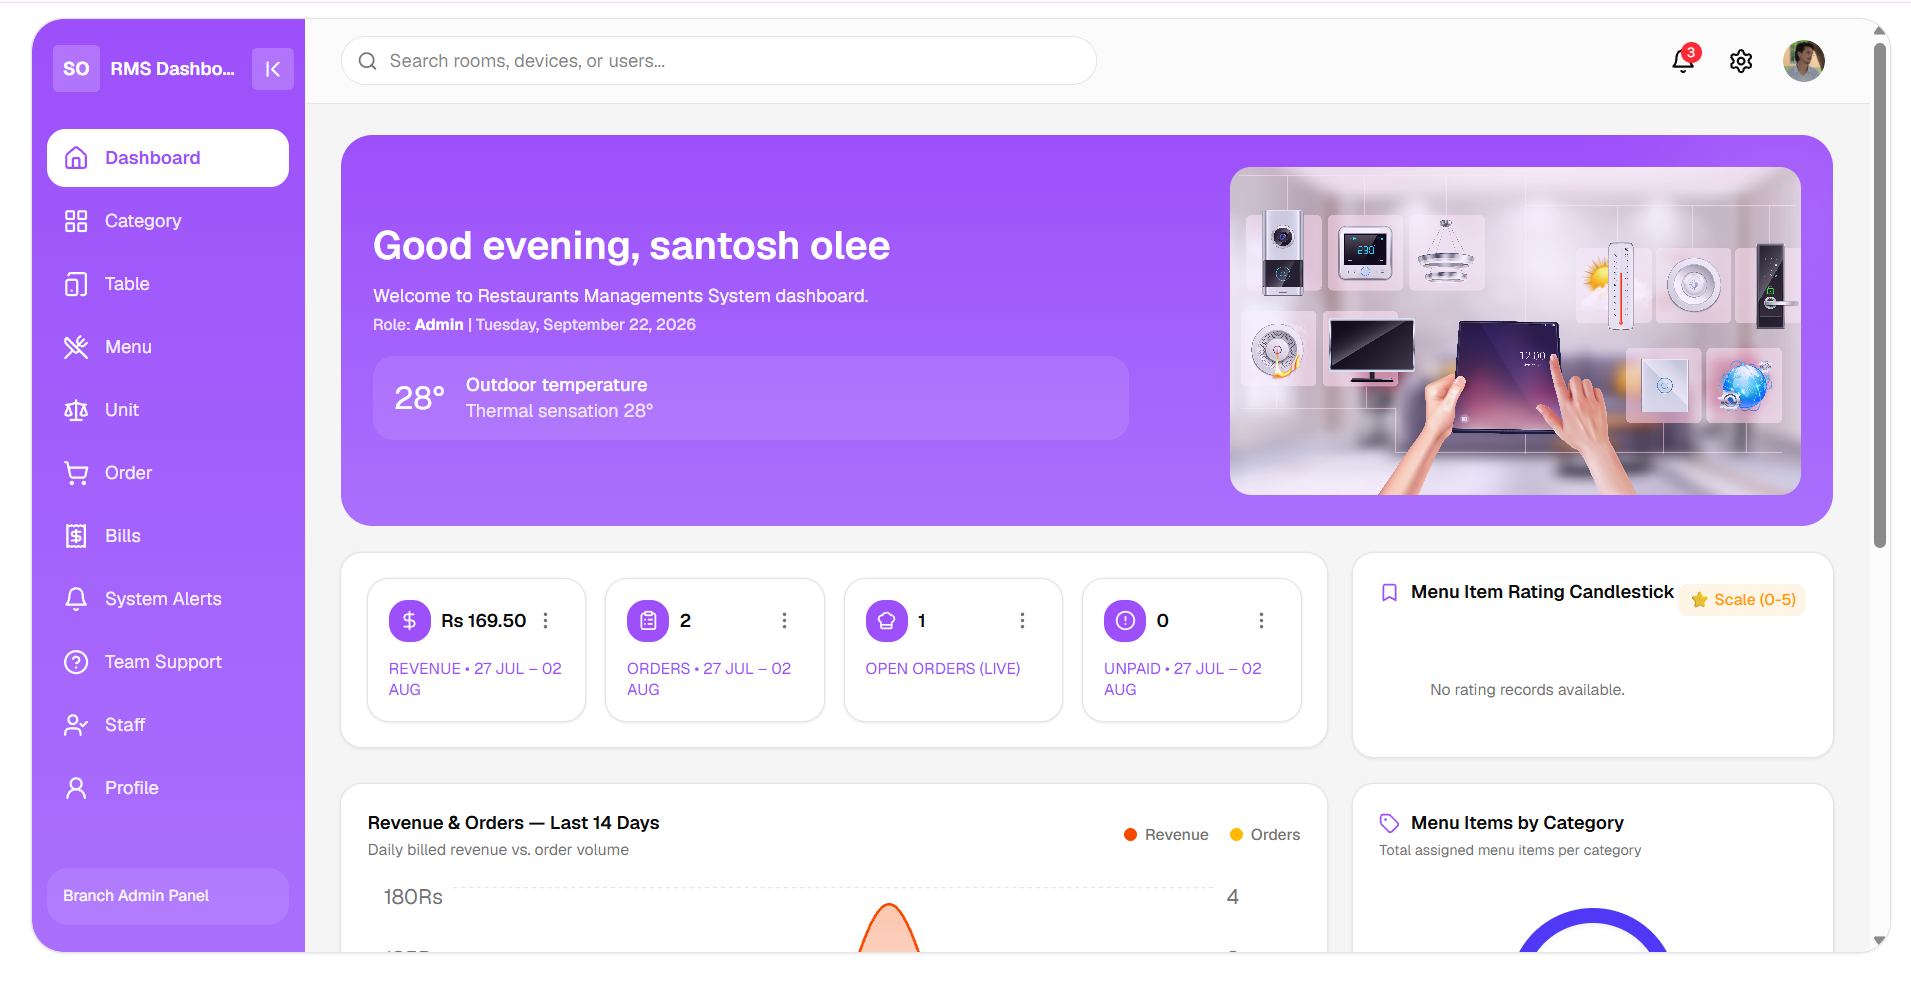Viewport: 1911px width, 982px height.
Task: Go to Bills page
Action: pos(168,536)
